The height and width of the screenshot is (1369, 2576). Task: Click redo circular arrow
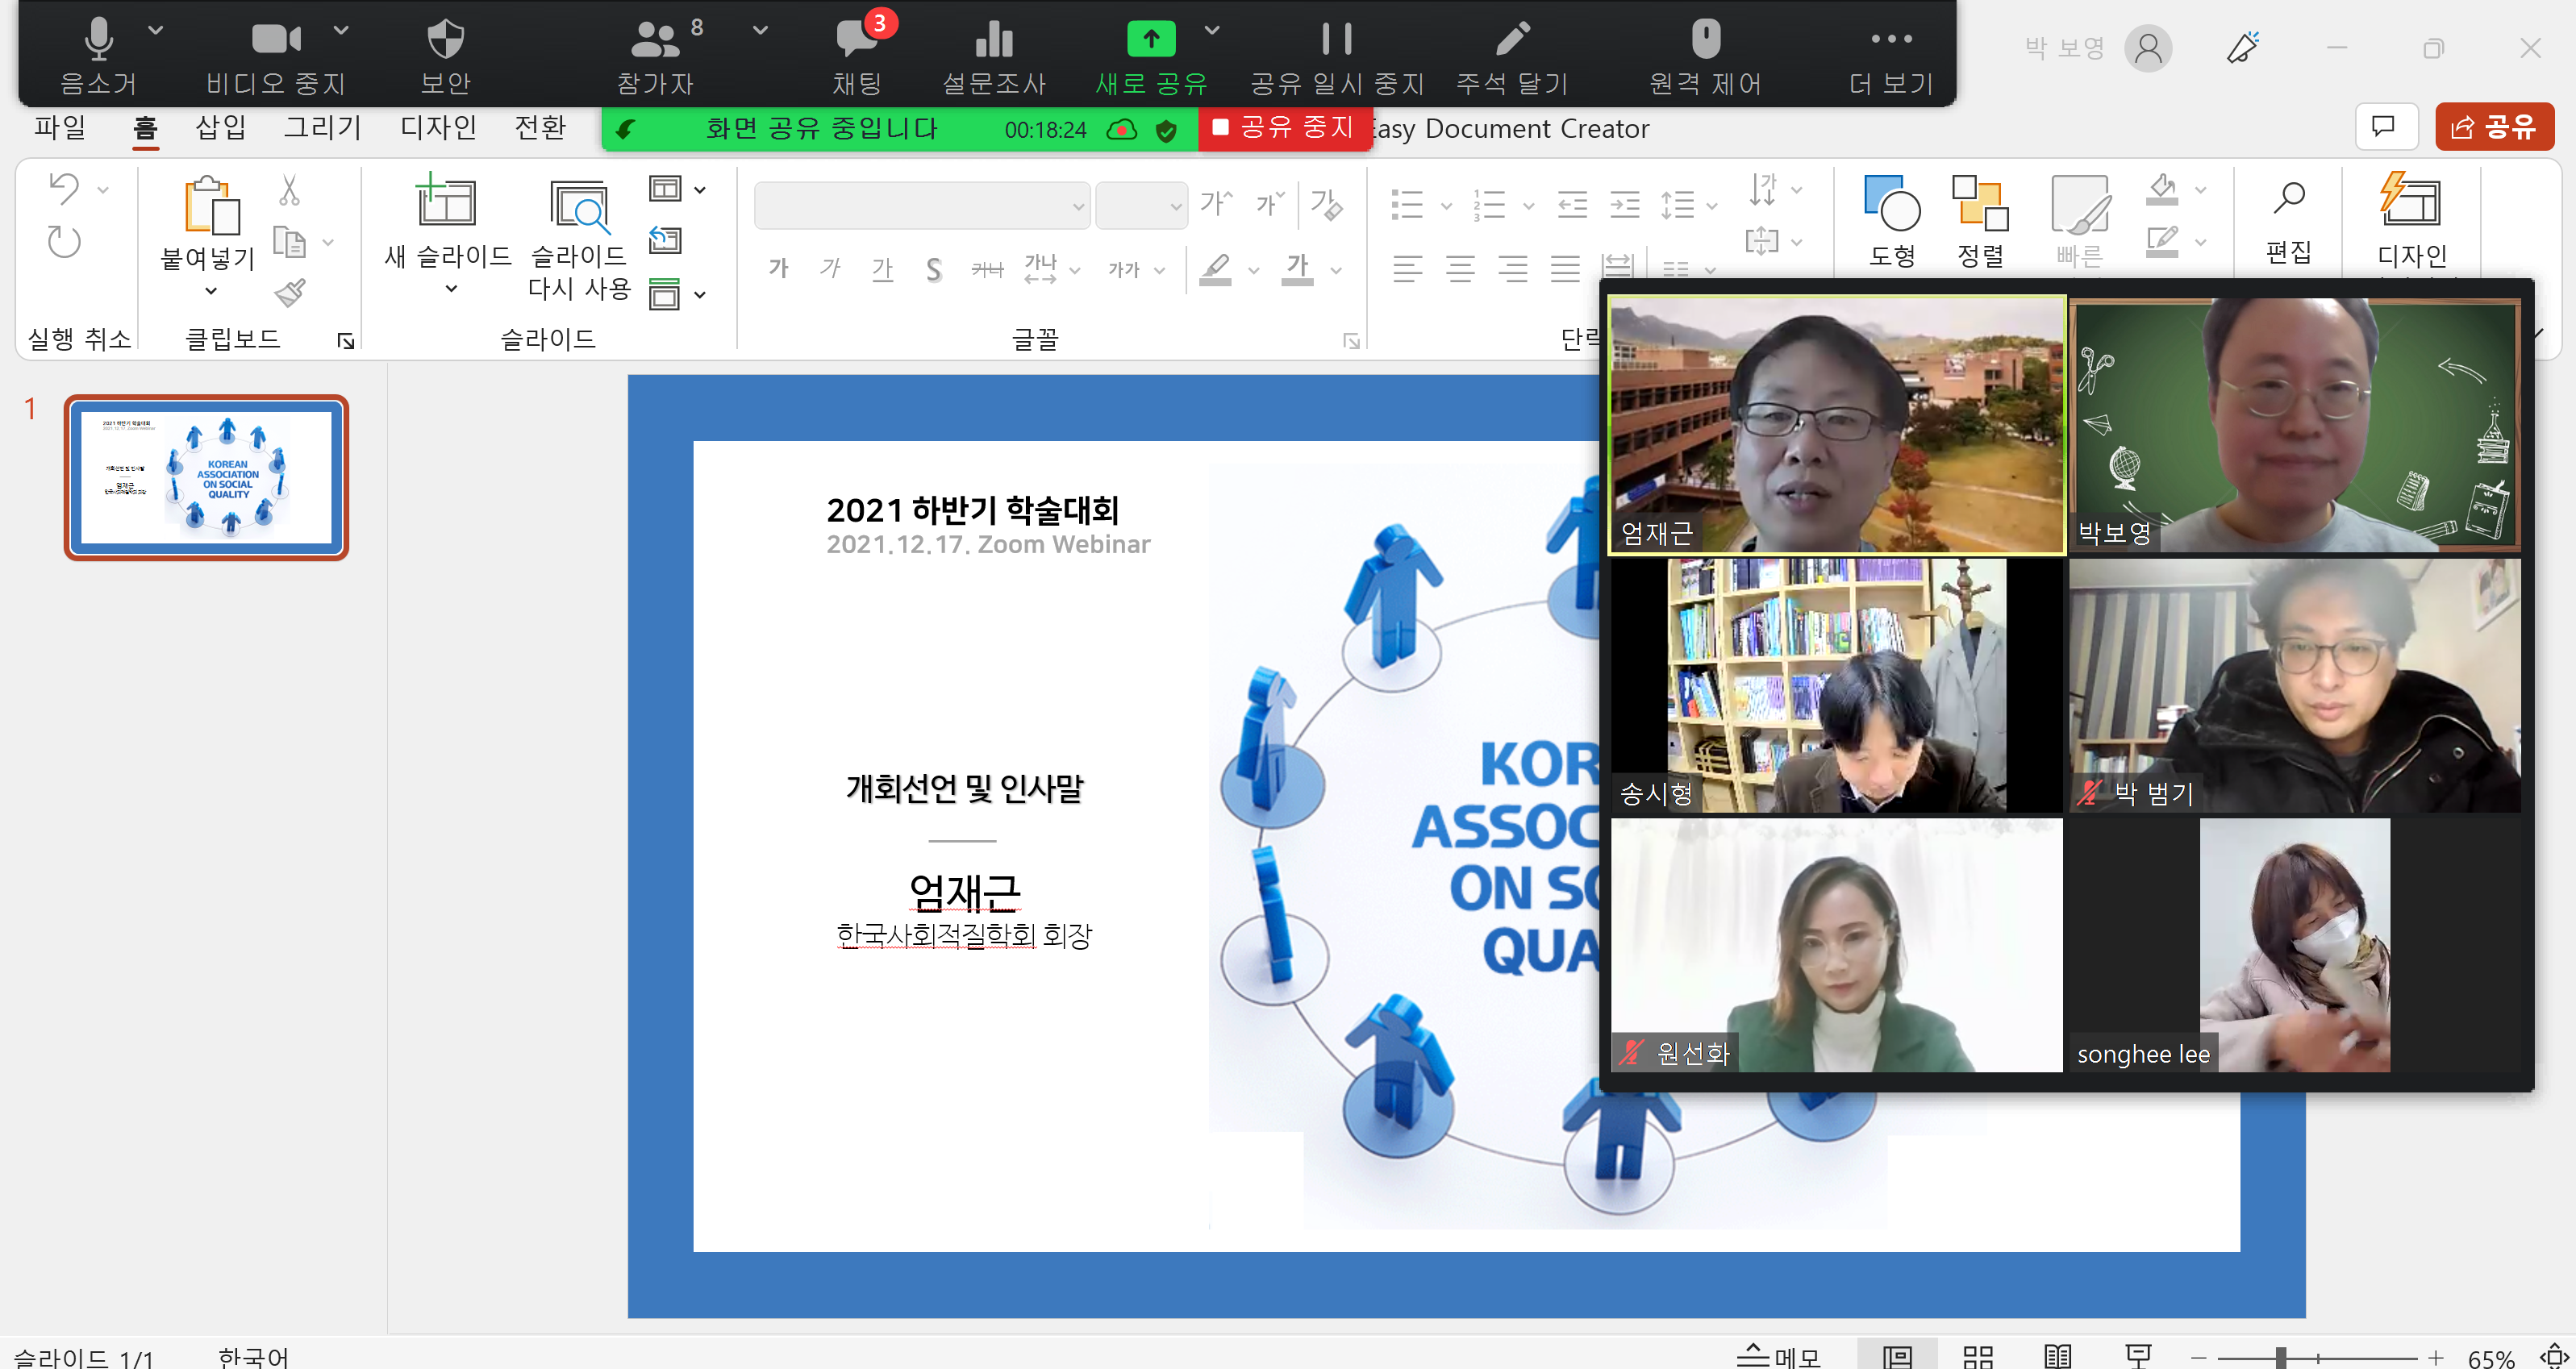64,241
